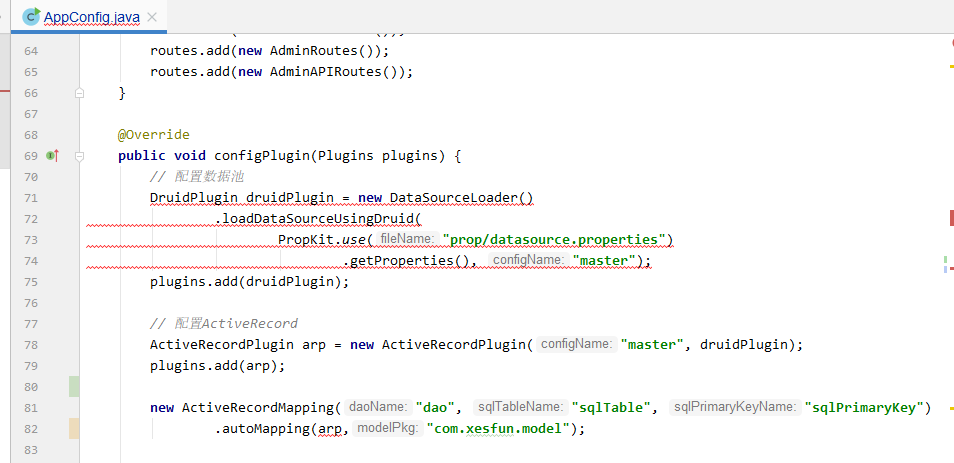
Task: Click the druidPlugin variable declaration on line 71
Action: coord(290,198)
